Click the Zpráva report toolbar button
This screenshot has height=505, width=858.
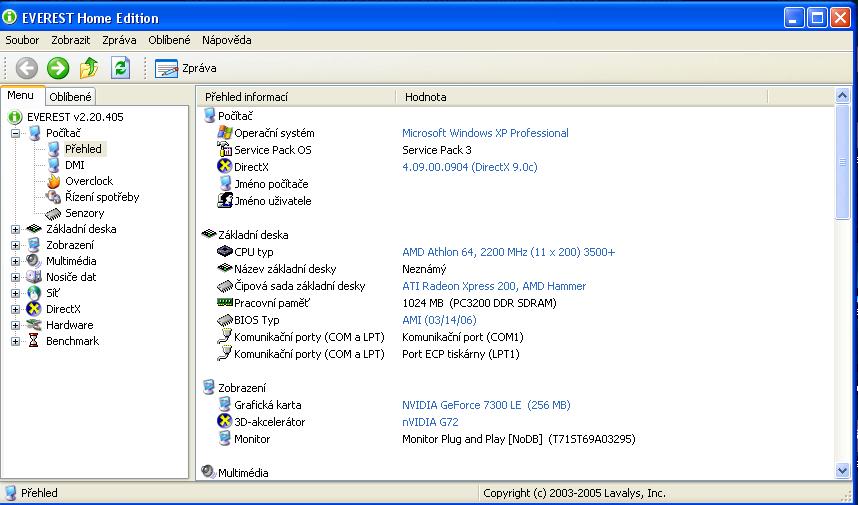coord(186,68)
